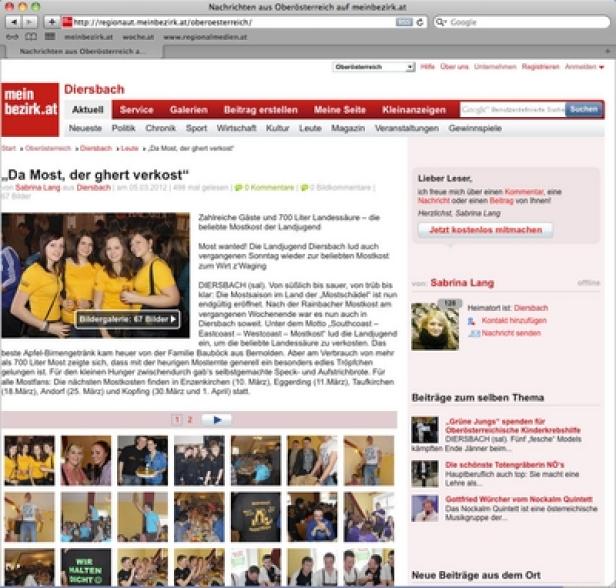Go back using the browser back arrow
The image size is (616, 588).
point(14,22)
